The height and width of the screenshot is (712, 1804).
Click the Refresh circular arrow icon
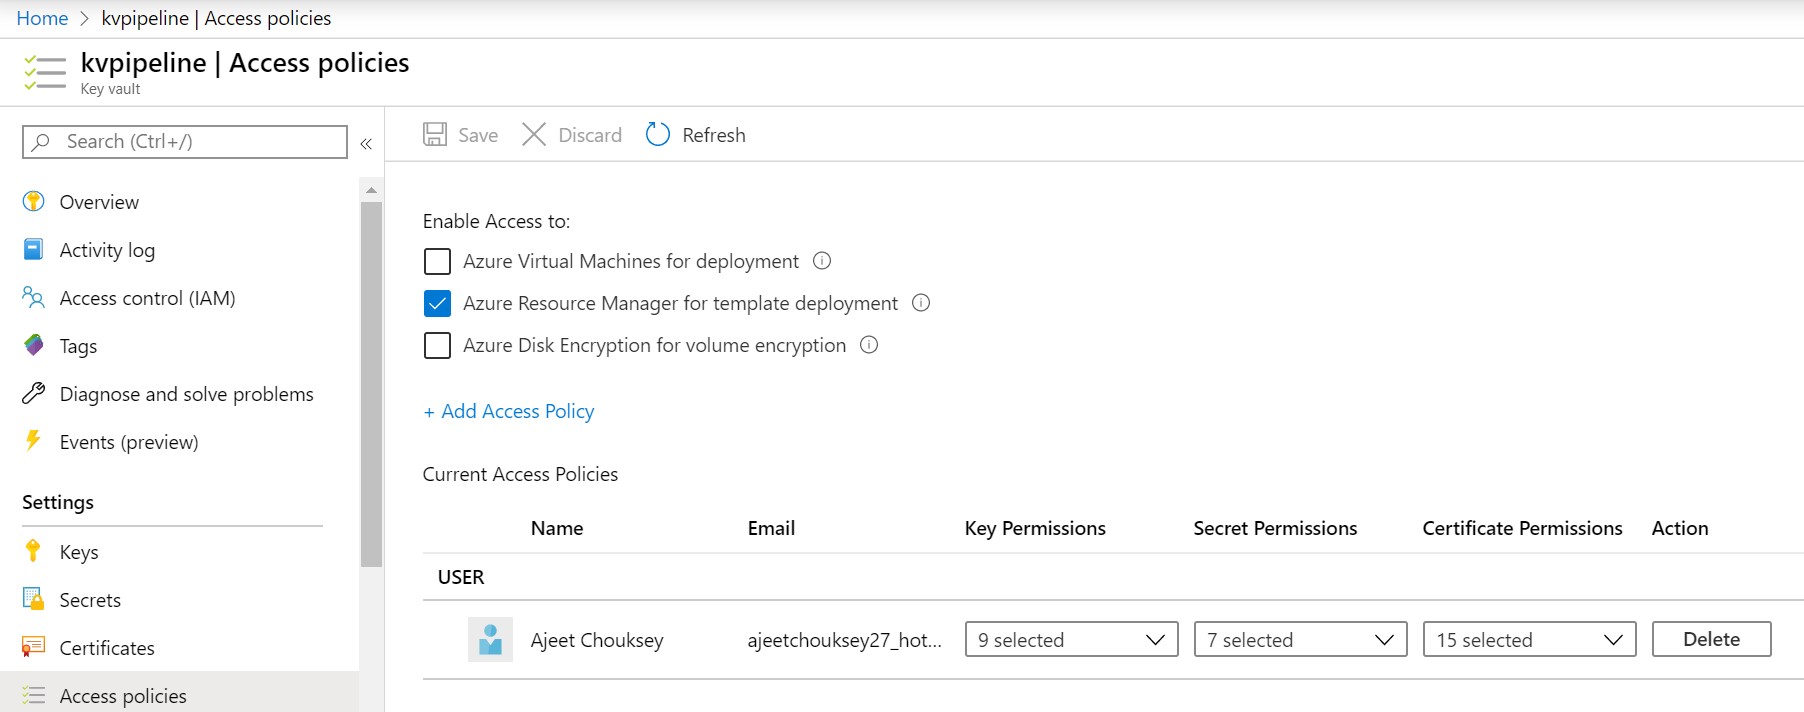tap(658, 134)
